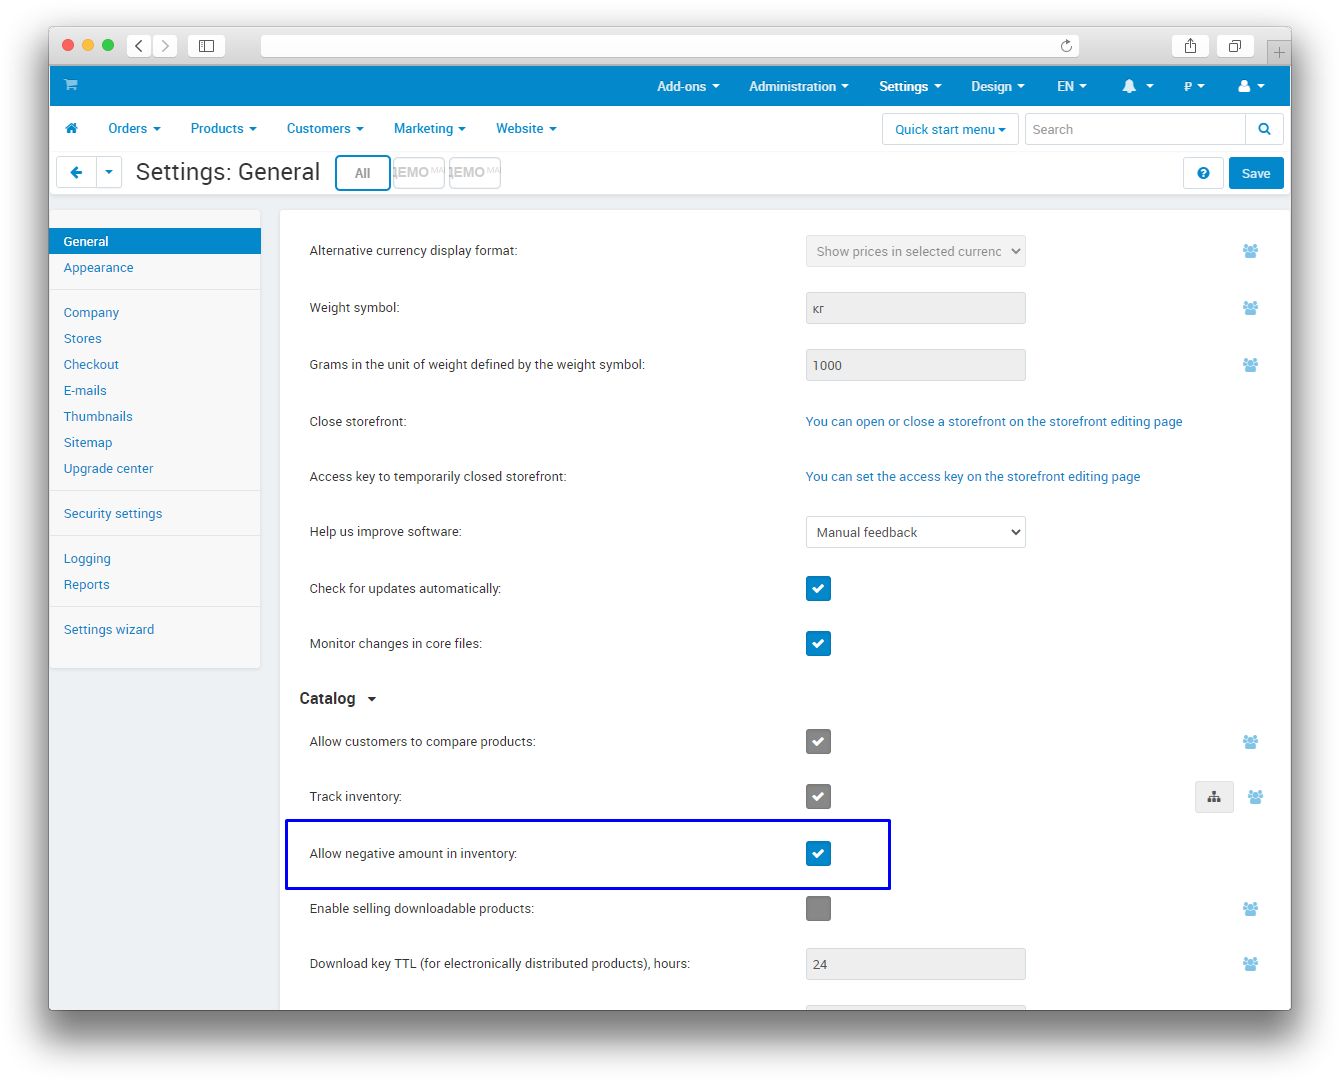1340x1081 pixels.
Task: Uncheck Allow negative amount in inventory
Action: click(818, 854)
